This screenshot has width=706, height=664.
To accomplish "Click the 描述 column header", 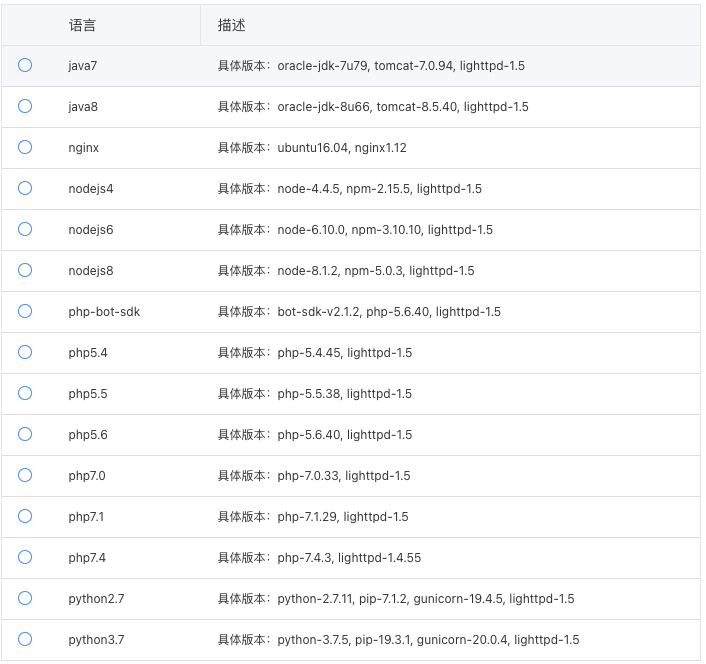I will click(231, 25).
